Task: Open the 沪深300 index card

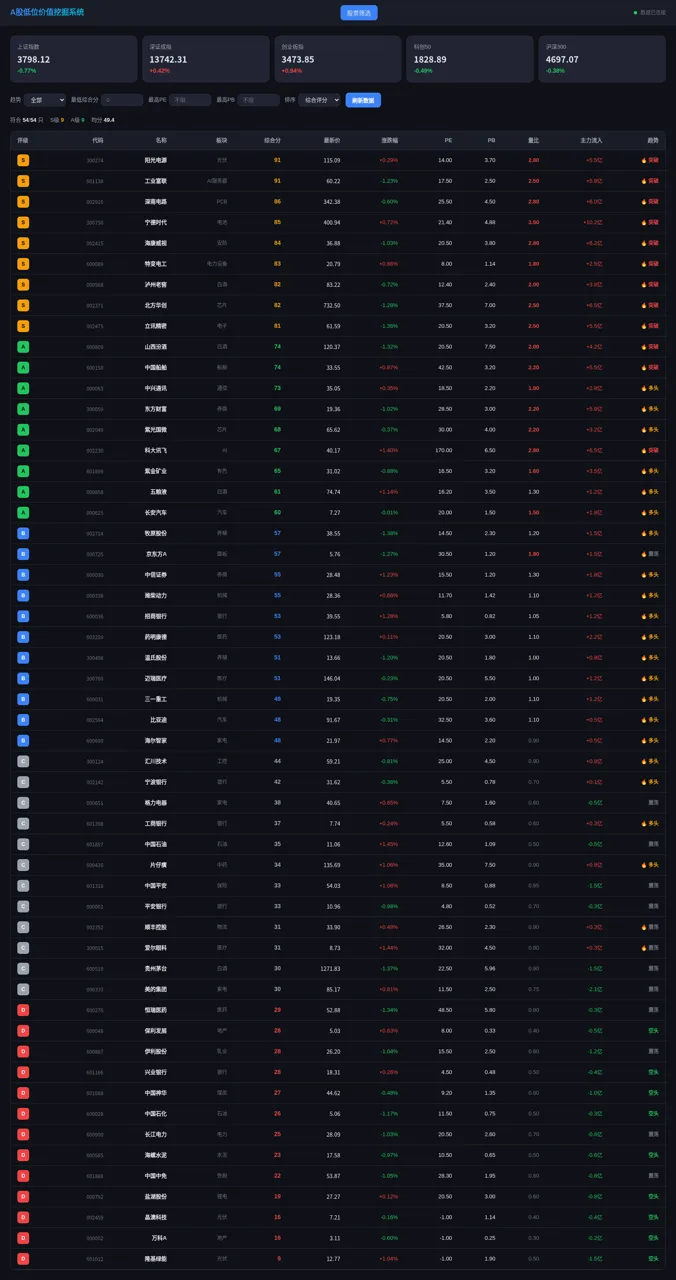Action: click(x=602, y=59)
